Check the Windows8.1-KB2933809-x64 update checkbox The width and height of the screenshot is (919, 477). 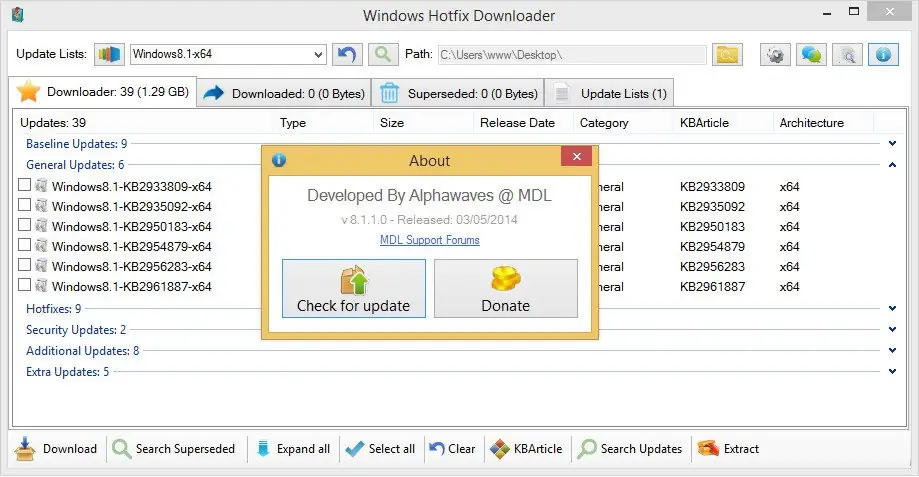pyautogui.click(x=25, y=185)
